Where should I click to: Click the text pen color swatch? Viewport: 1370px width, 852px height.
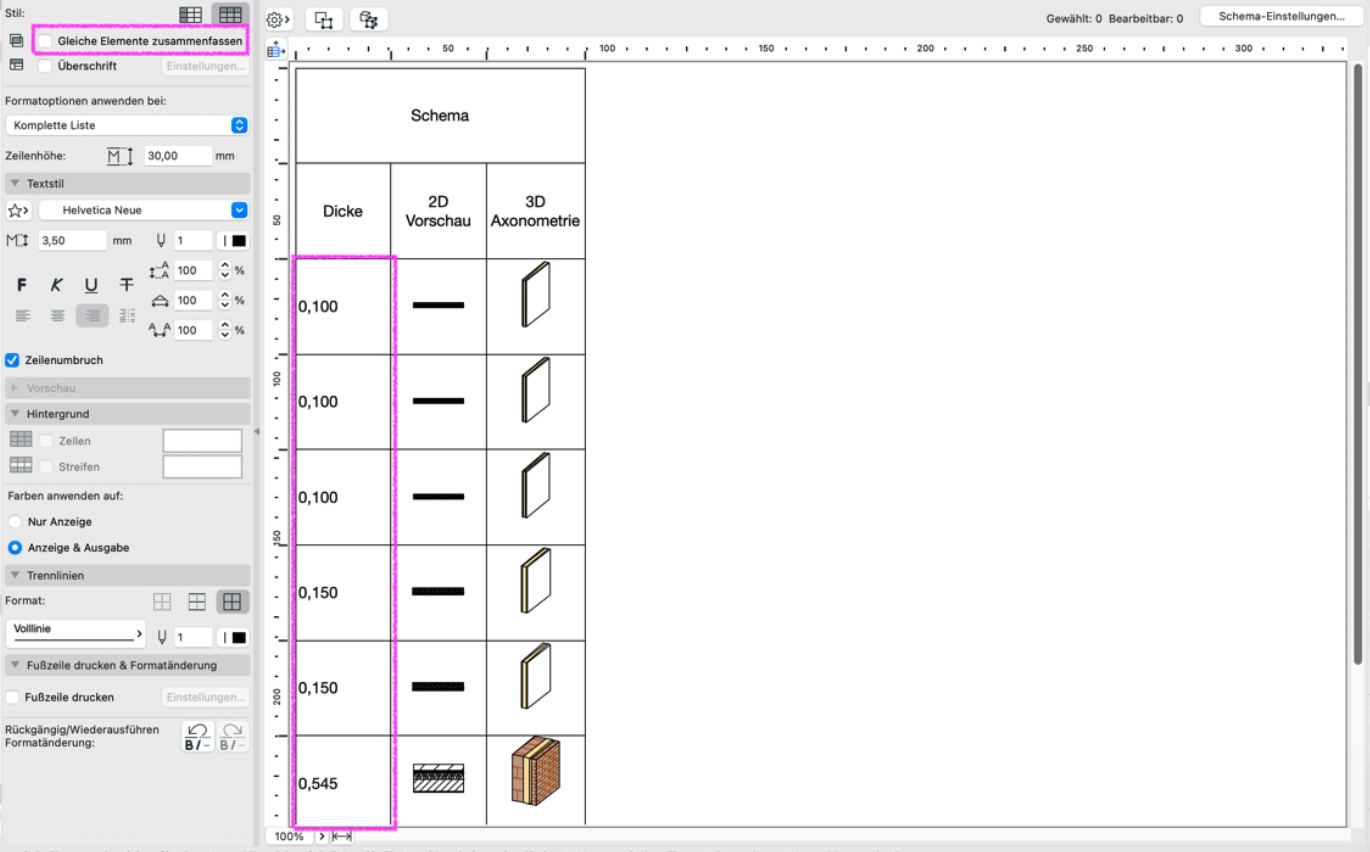click(234, 240)
